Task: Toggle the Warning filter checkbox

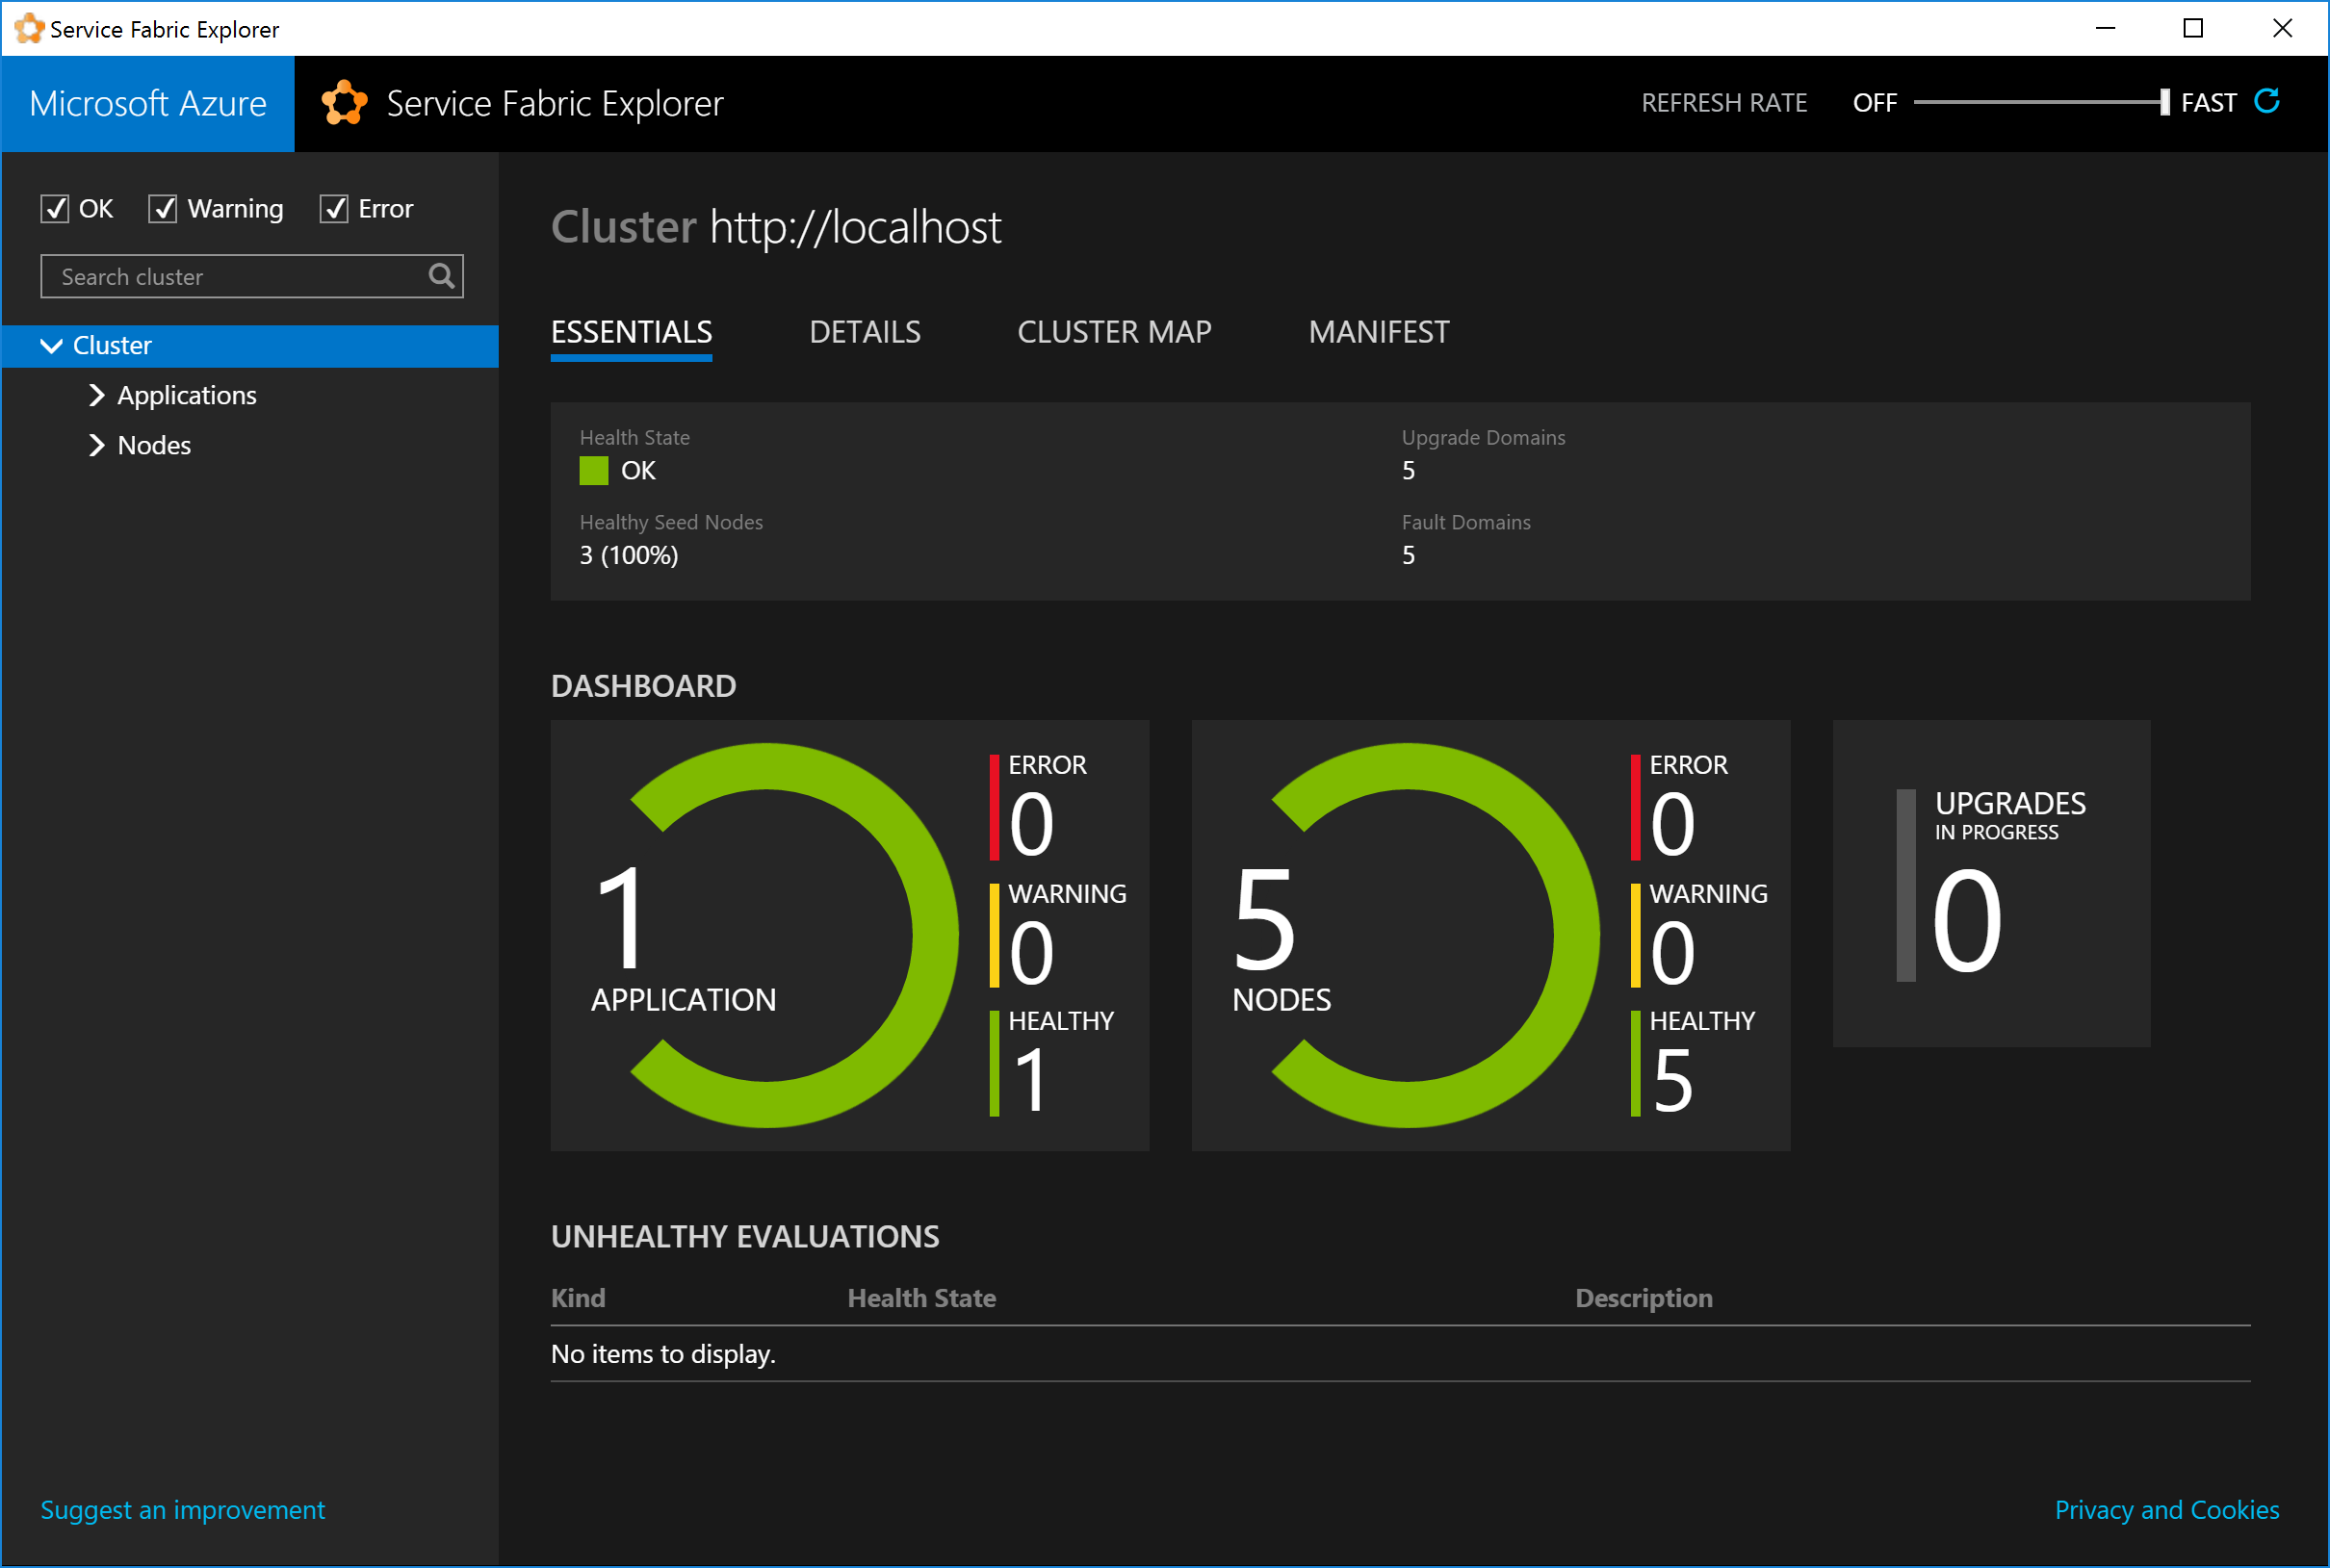Action: coord(162,208)
